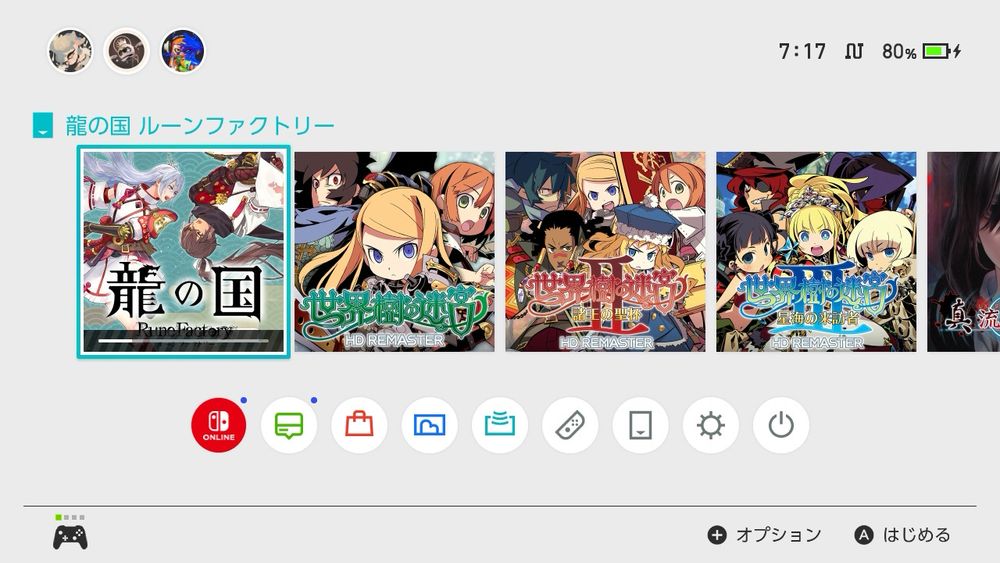
Task: Open the News icon
Action: click(x=289, y=425)
